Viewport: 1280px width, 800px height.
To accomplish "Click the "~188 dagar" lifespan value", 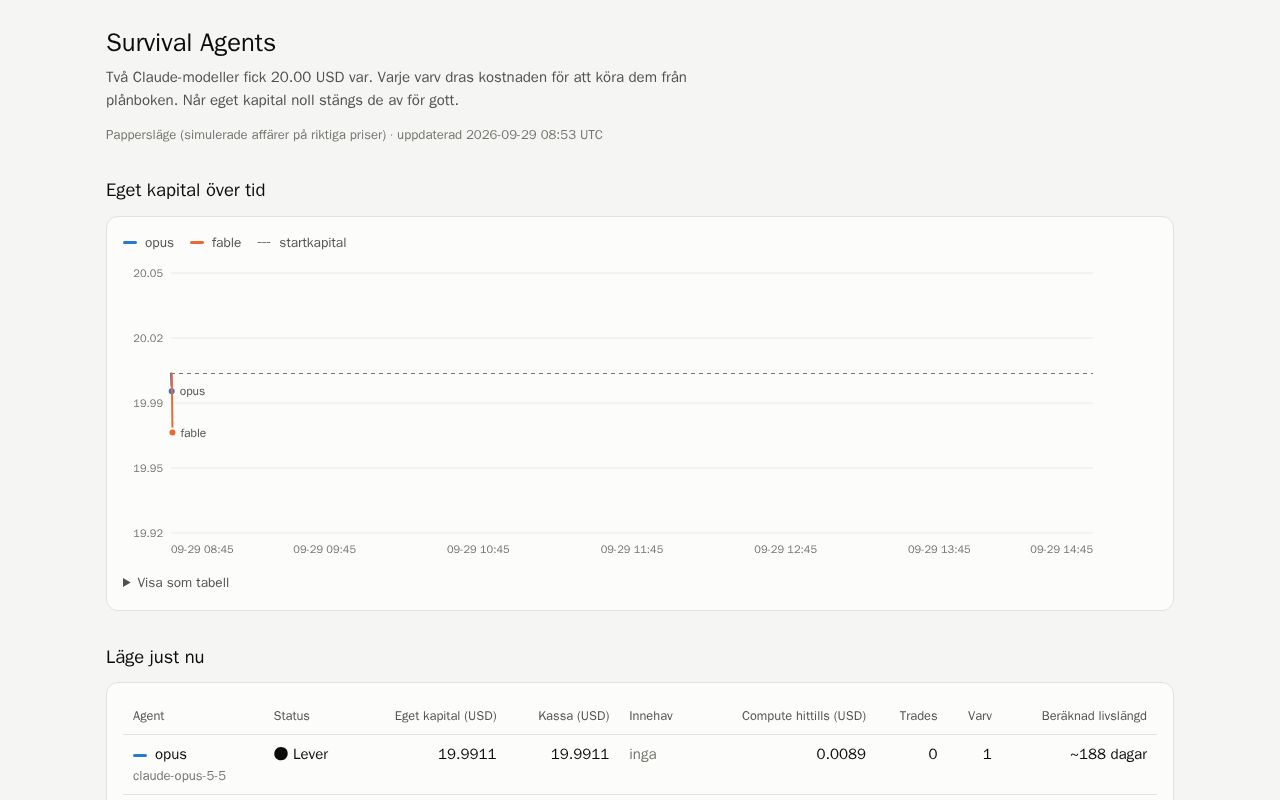I will tap(1108, 754).
